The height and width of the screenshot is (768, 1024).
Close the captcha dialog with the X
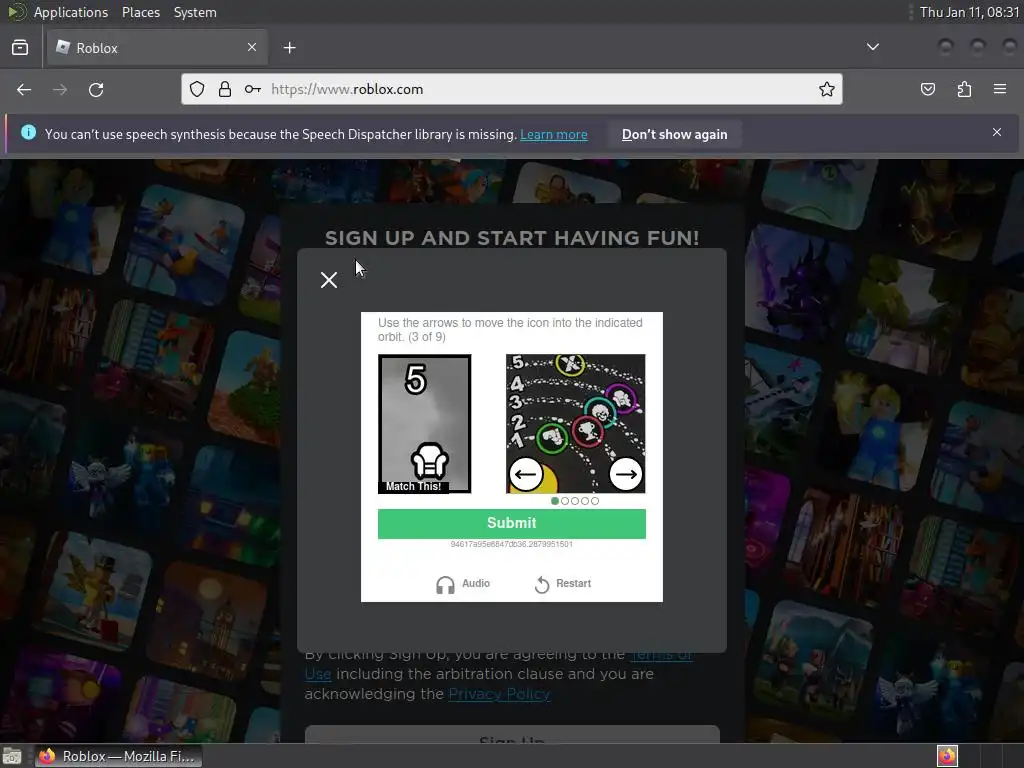click(x=328, y=280)
